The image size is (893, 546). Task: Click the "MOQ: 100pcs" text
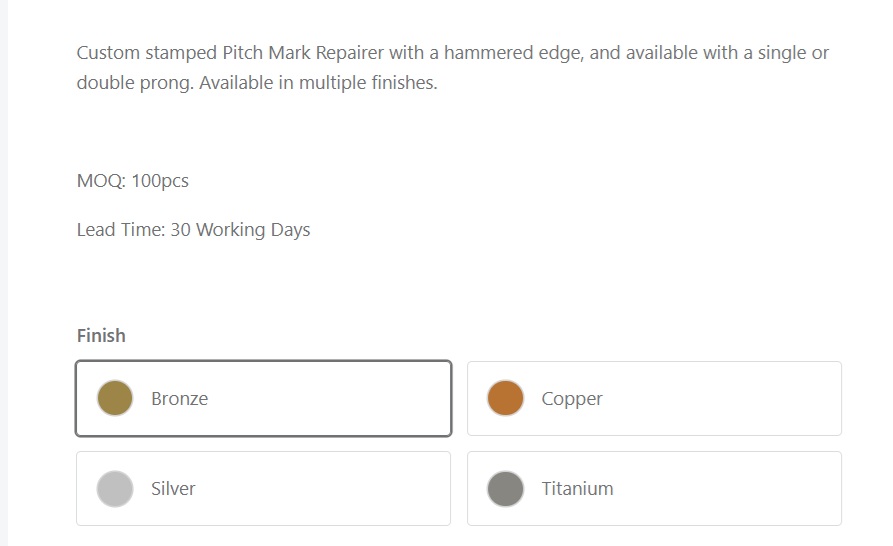[x=132, y=181]
